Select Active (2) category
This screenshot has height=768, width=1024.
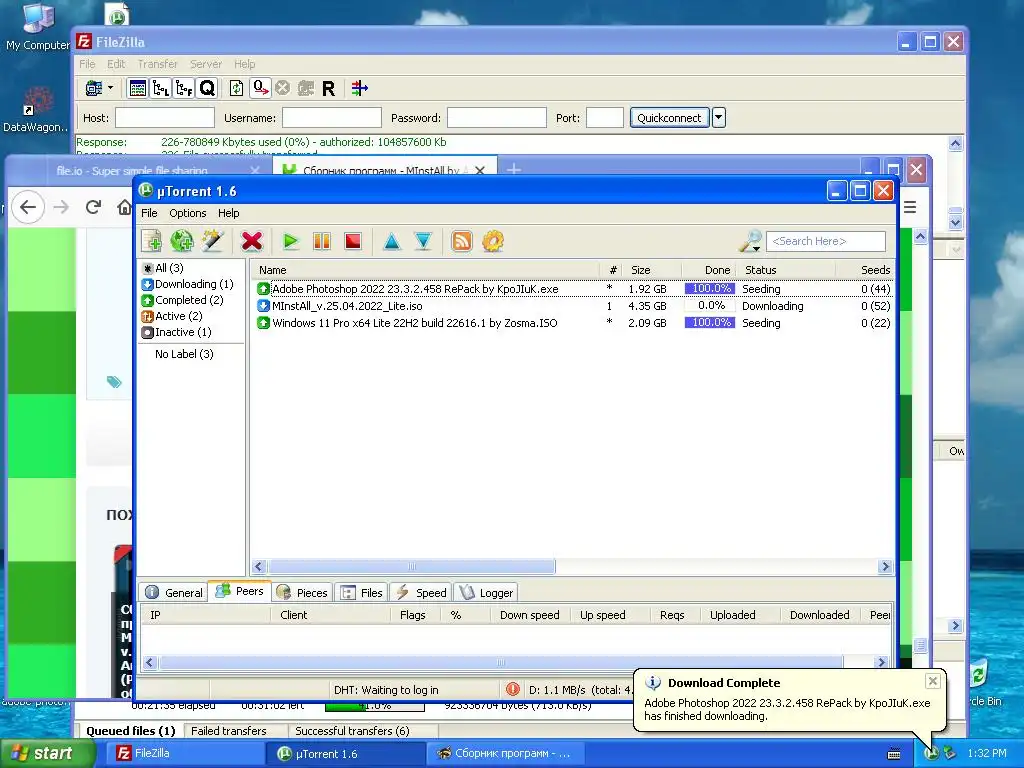coord(172,316)
